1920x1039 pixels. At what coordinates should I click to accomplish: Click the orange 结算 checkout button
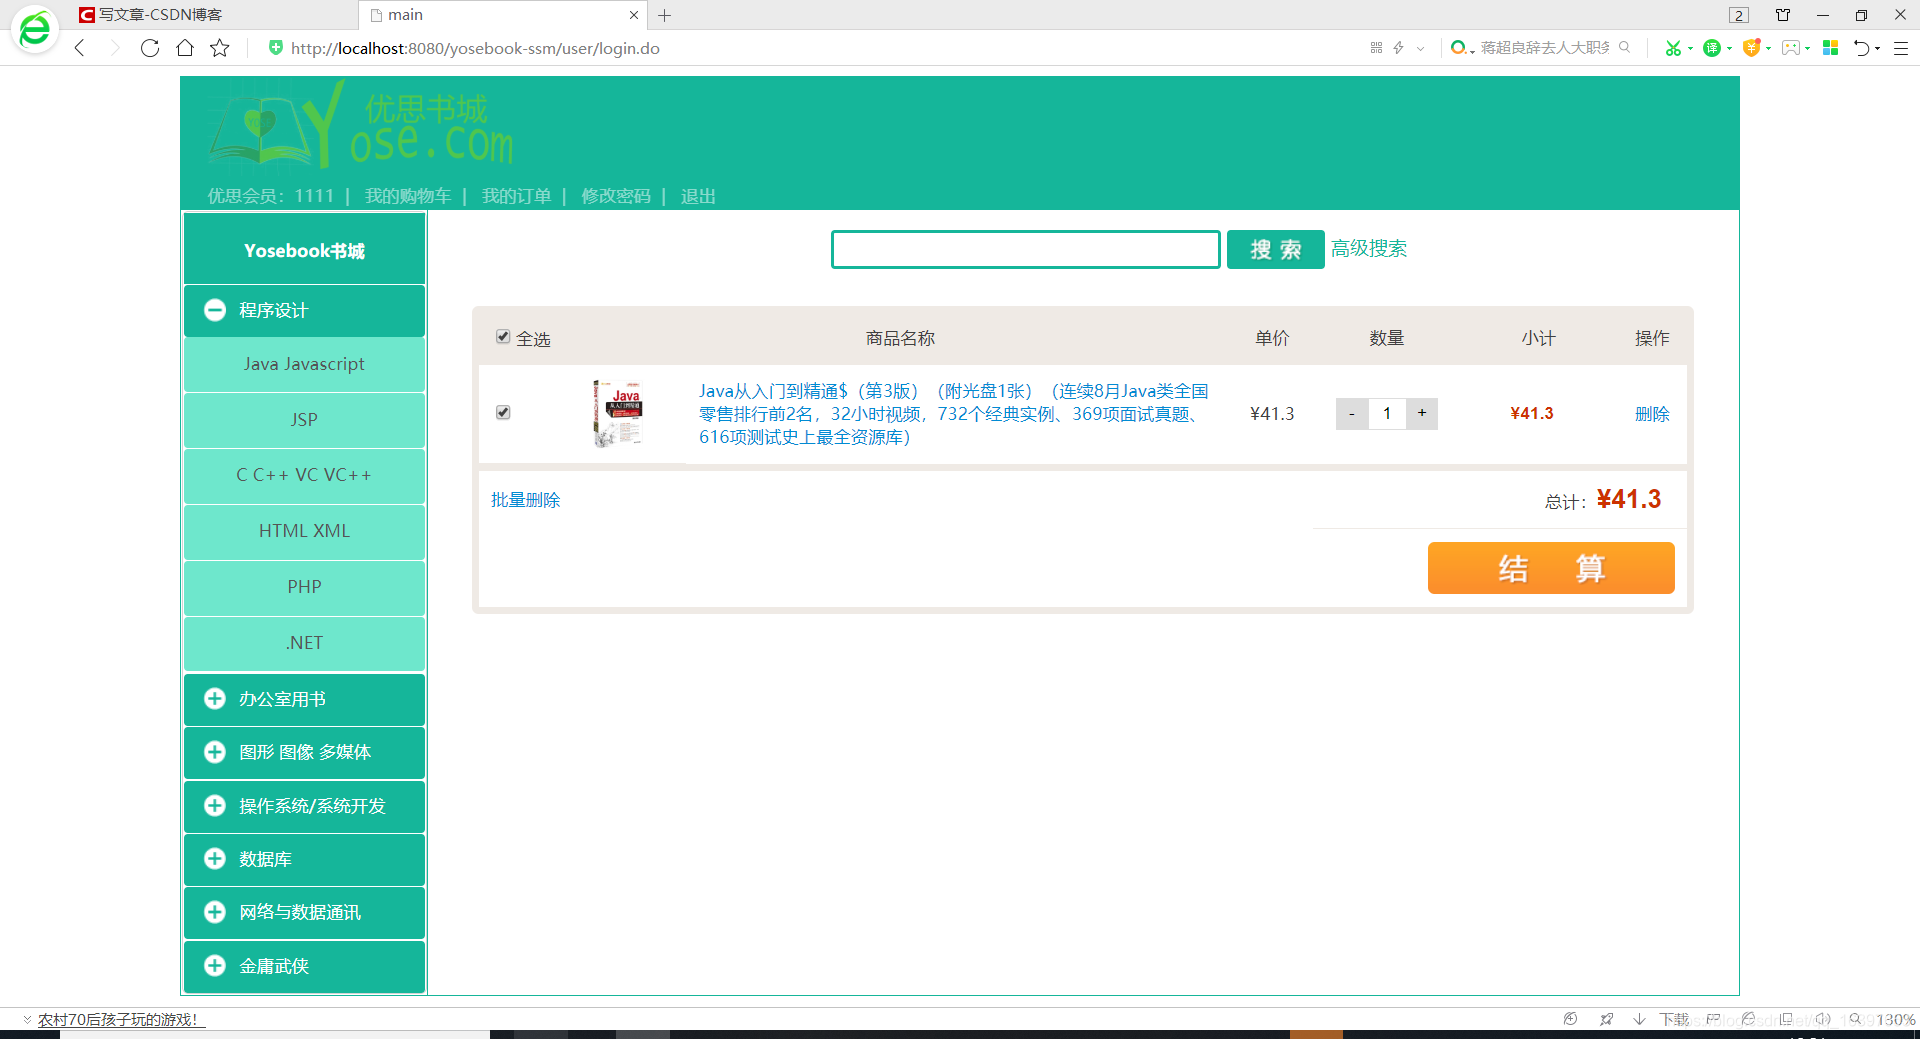click(x=1551, y=568)
